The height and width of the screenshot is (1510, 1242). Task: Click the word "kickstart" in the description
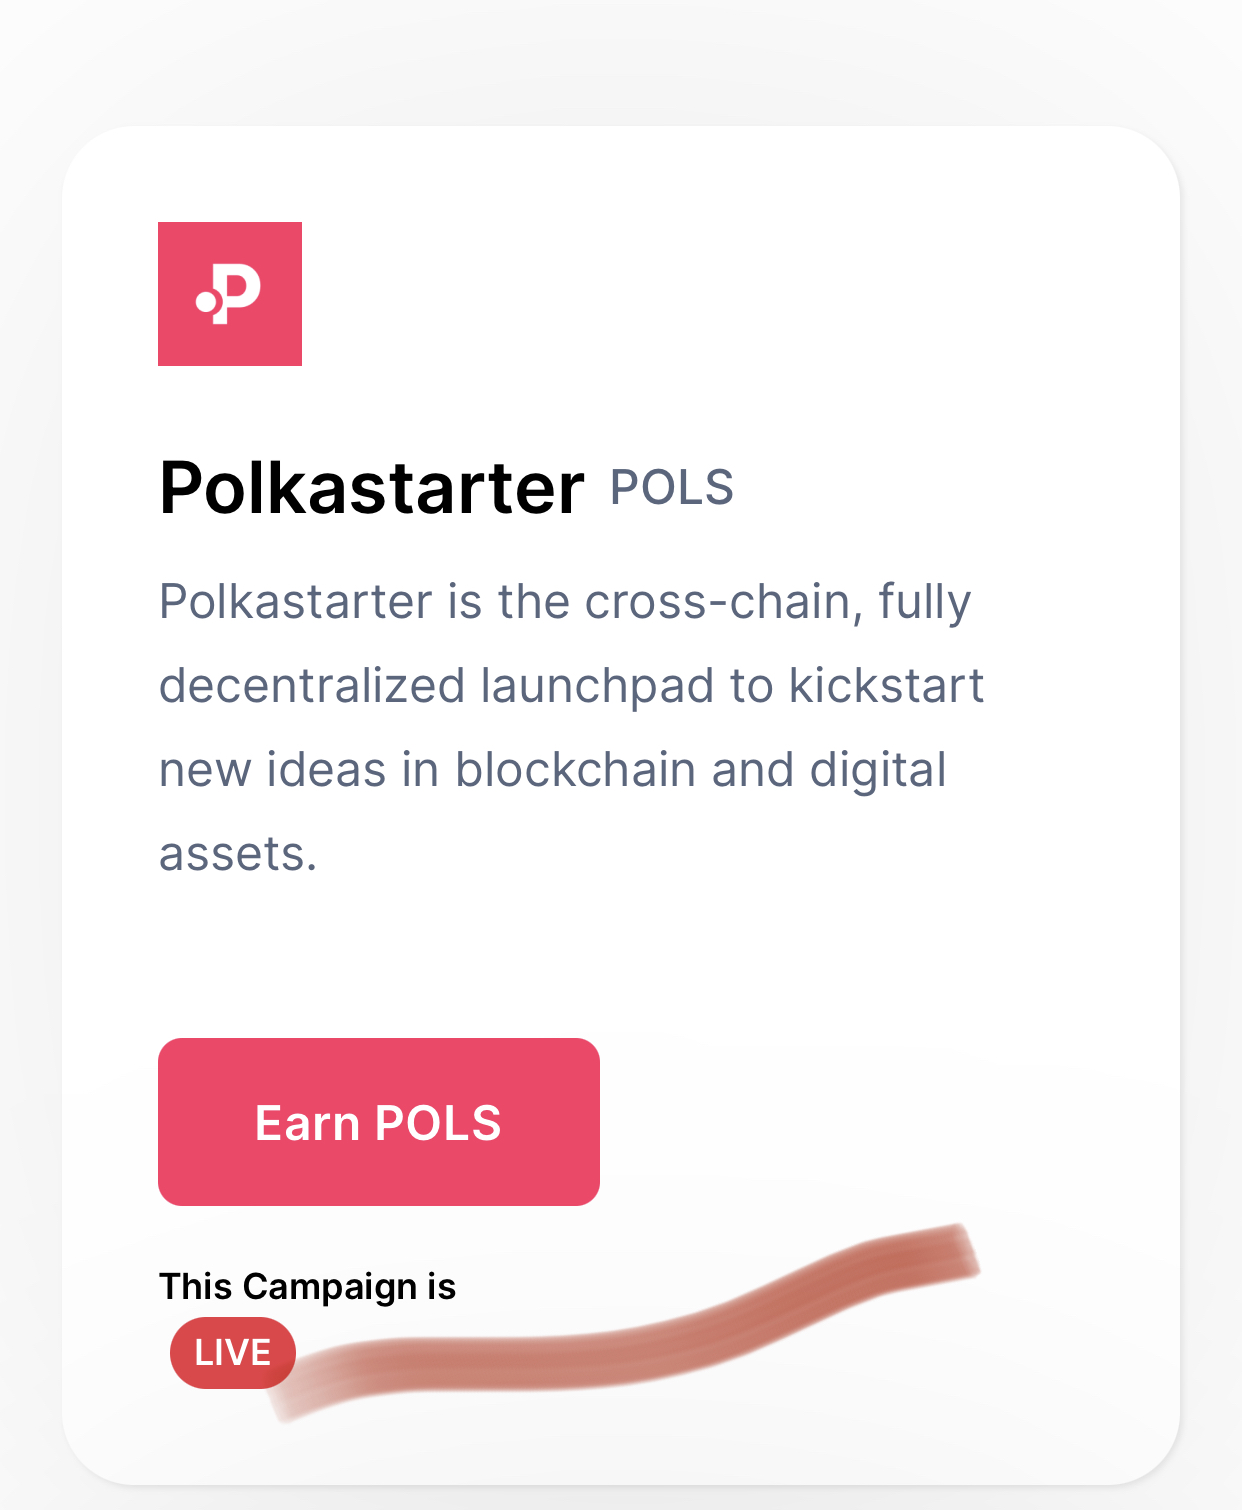coord(886,686)
